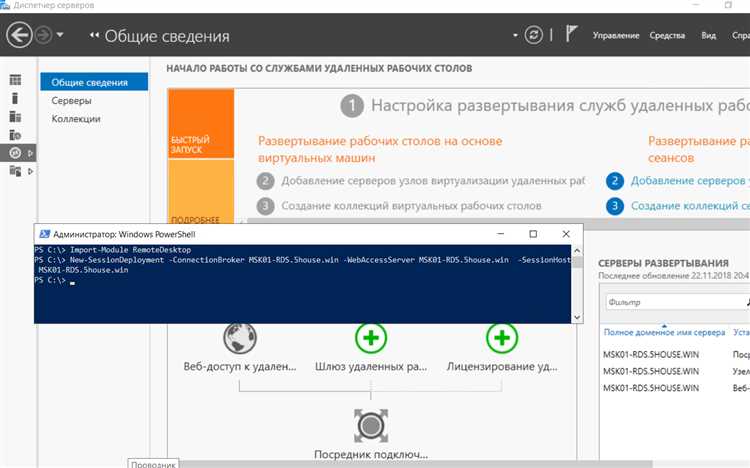Expand the arrow next to Remote Desktop Services icon

(30, 153)
